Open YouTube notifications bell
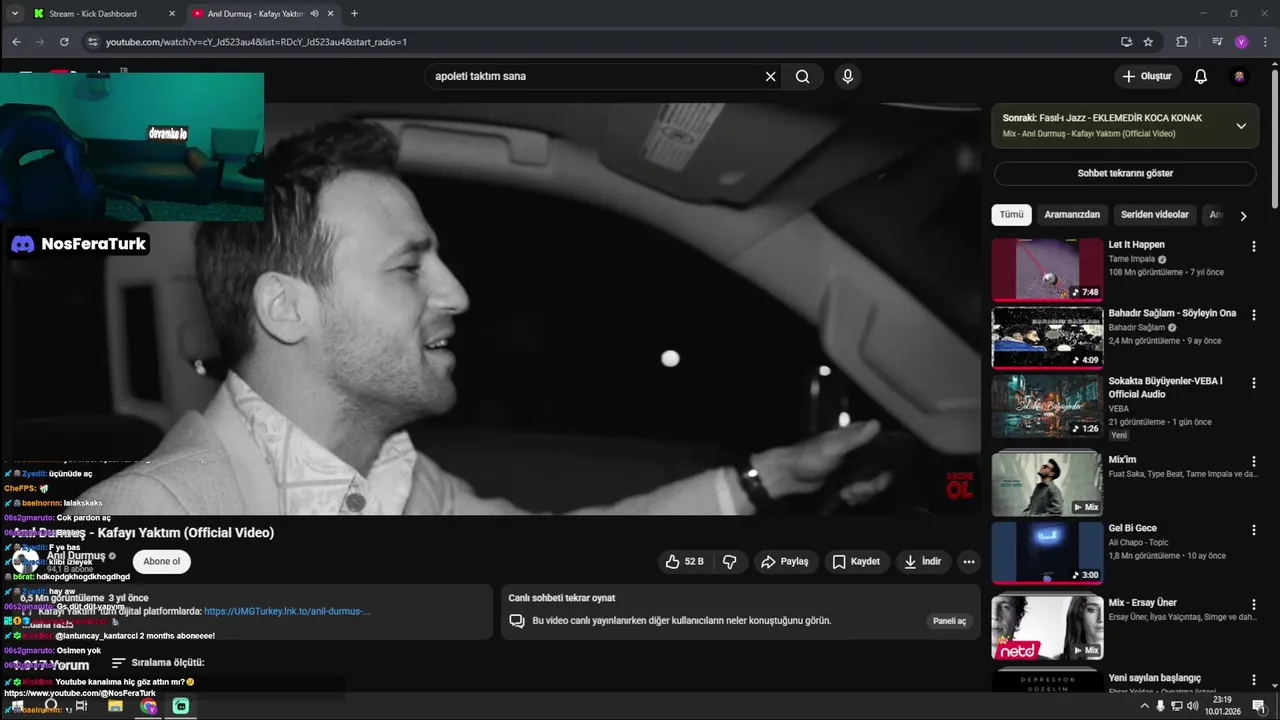1280x720 pixels. coord(1201,76)
